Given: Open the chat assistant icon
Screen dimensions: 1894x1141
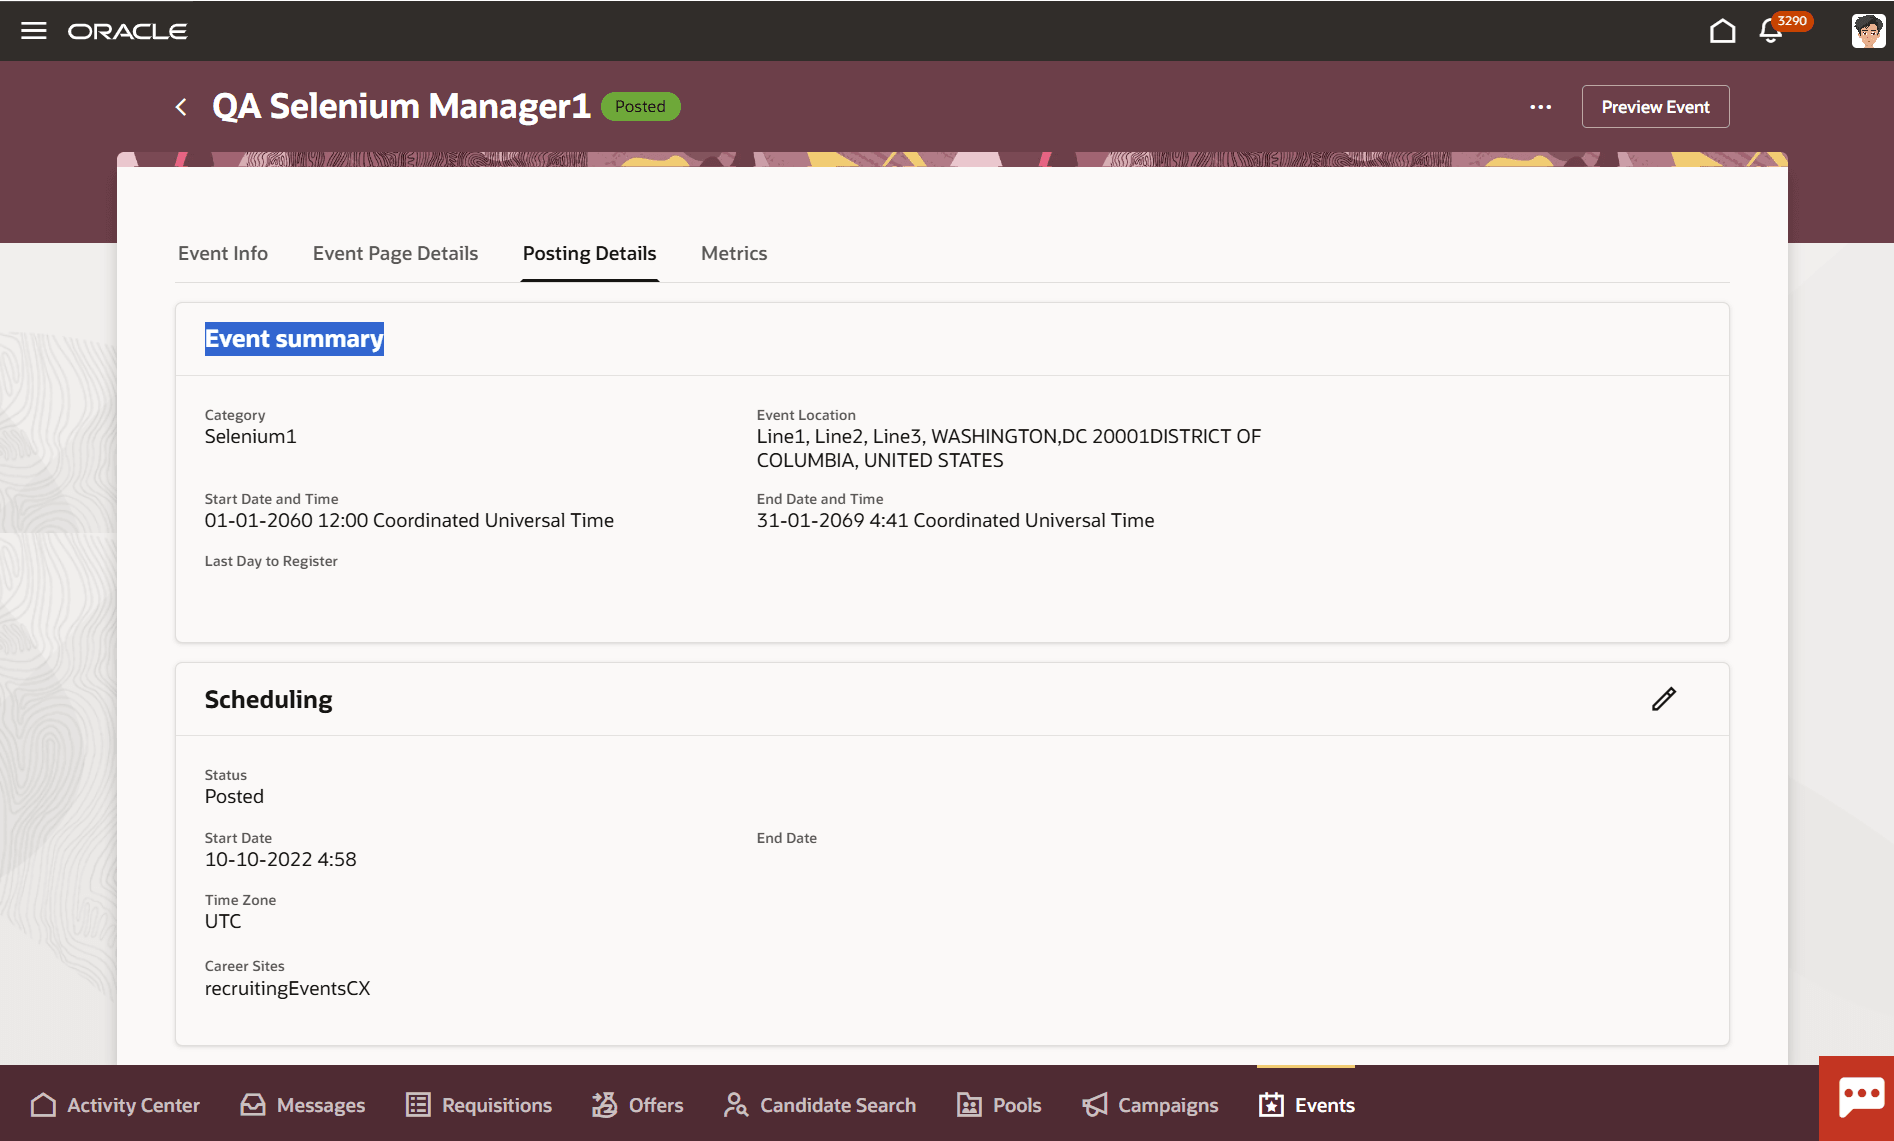Looking at the screenshot, I should tap(1861, 1096).
